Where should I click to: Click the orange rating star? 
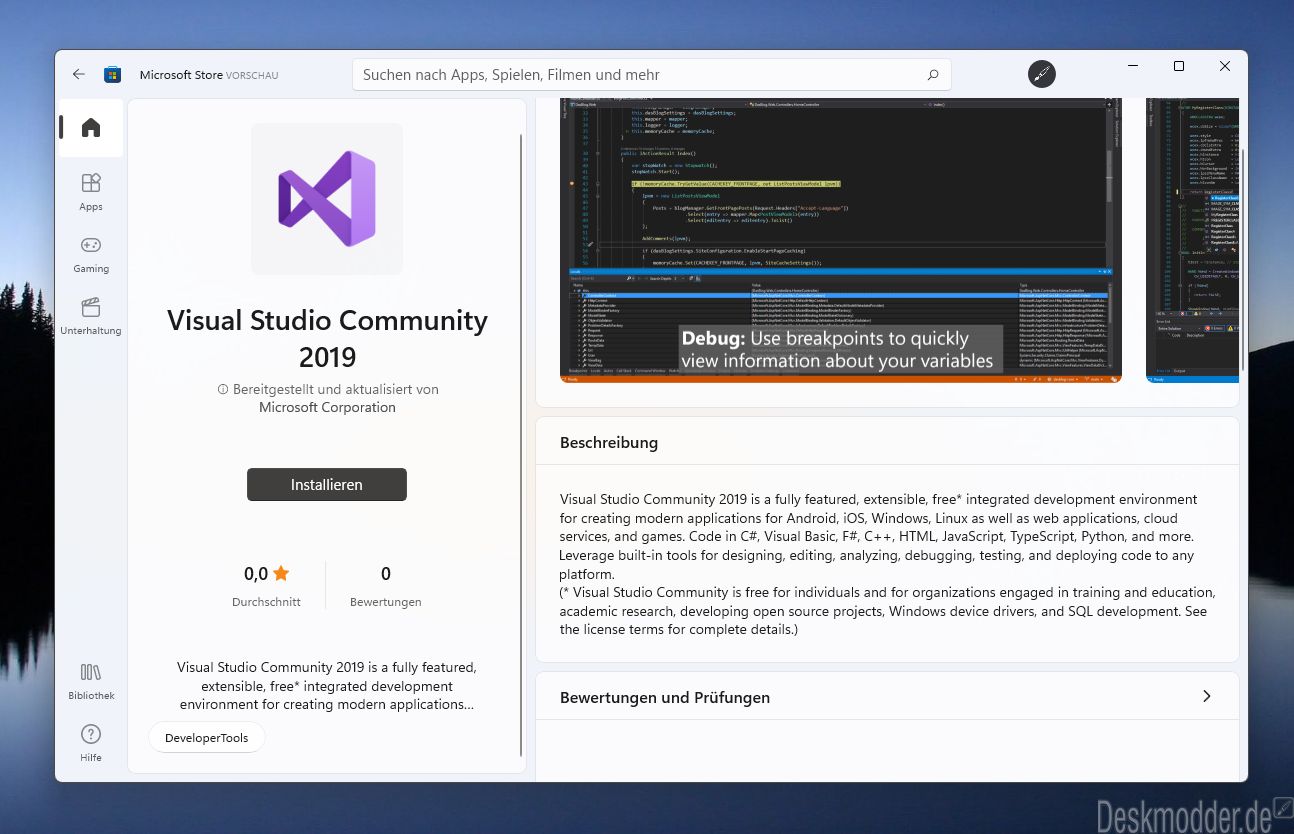(281, 573)
